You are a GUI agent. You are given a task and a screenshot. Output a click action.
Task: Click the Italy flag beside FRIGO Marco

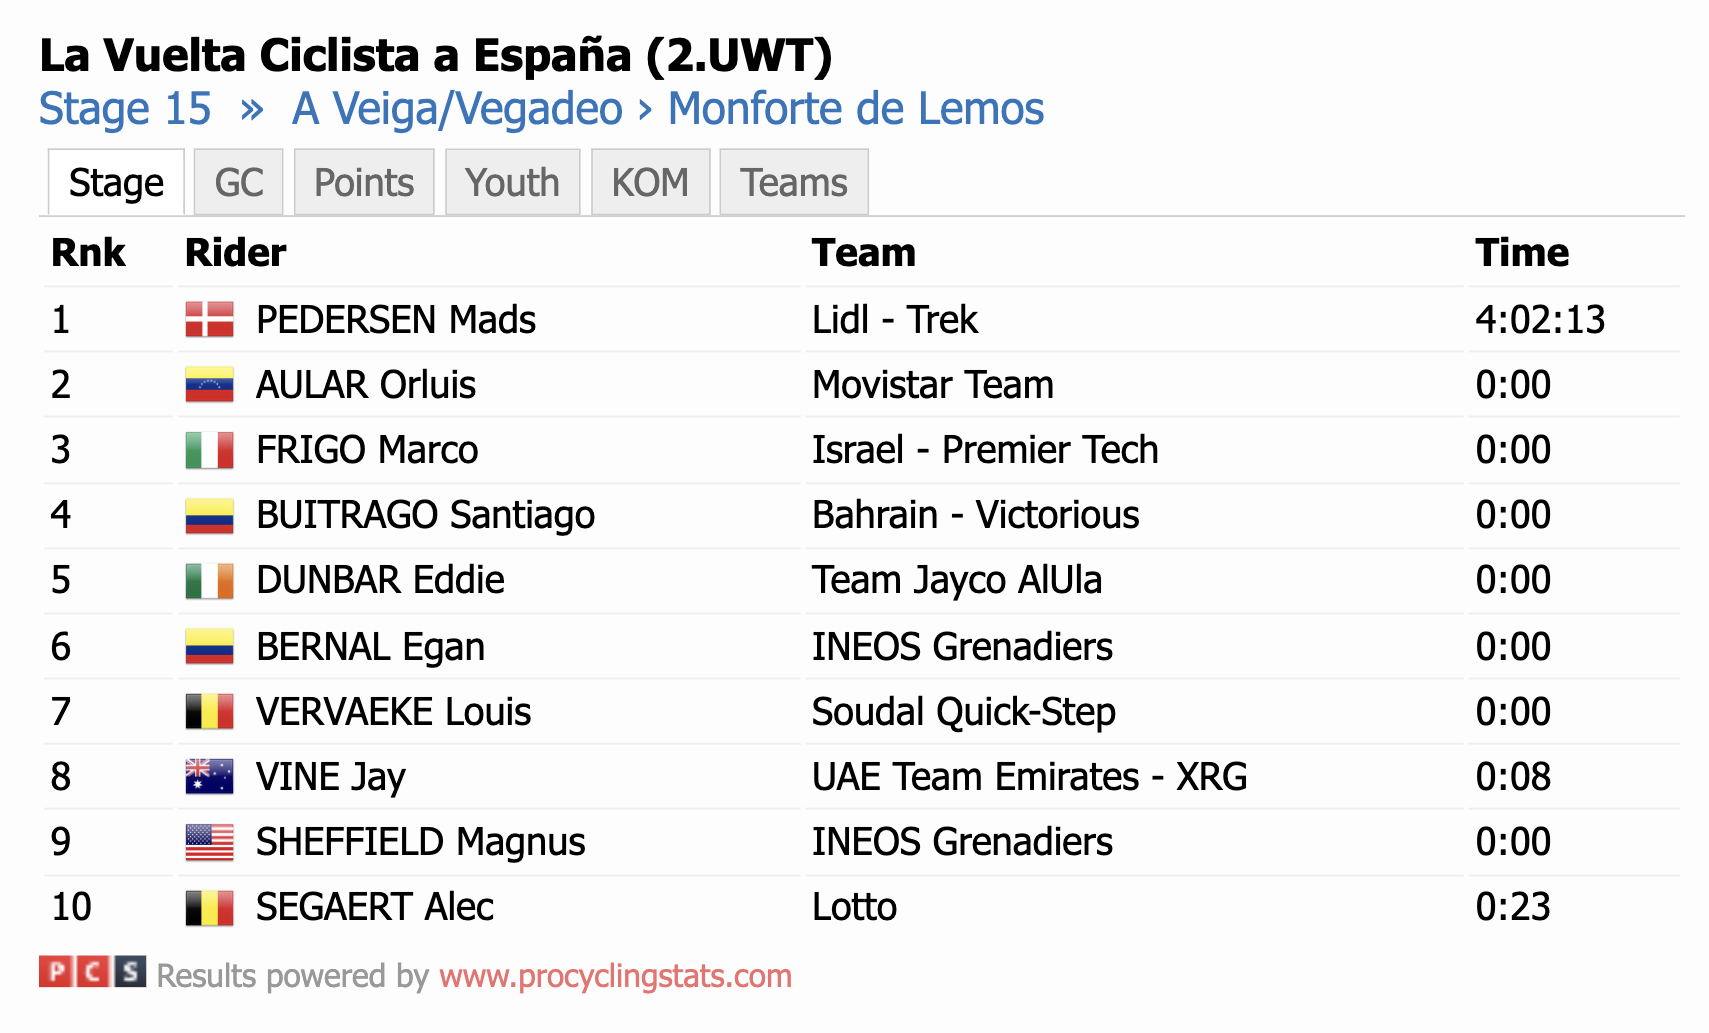pyautogui.click(x=210, y=450)
